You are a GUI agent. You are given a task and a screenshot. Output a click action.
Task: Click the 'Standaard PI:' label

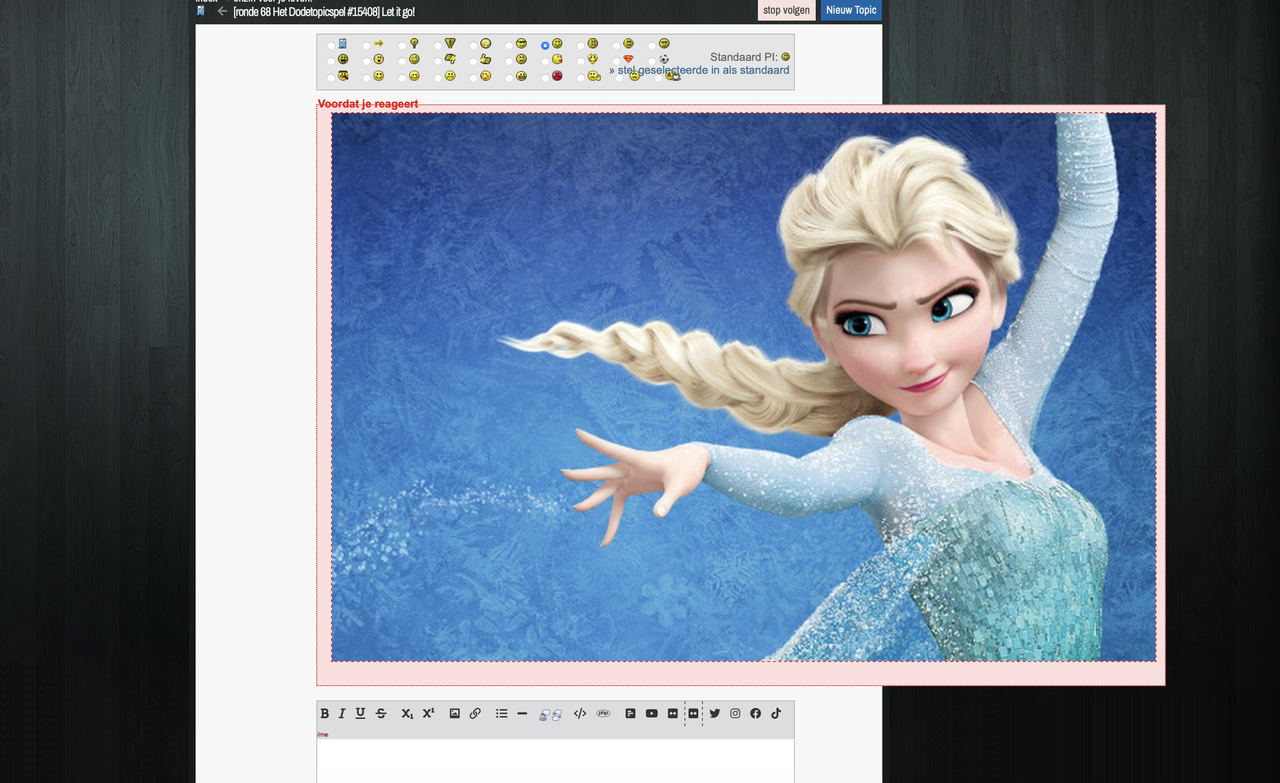point(743,57)
